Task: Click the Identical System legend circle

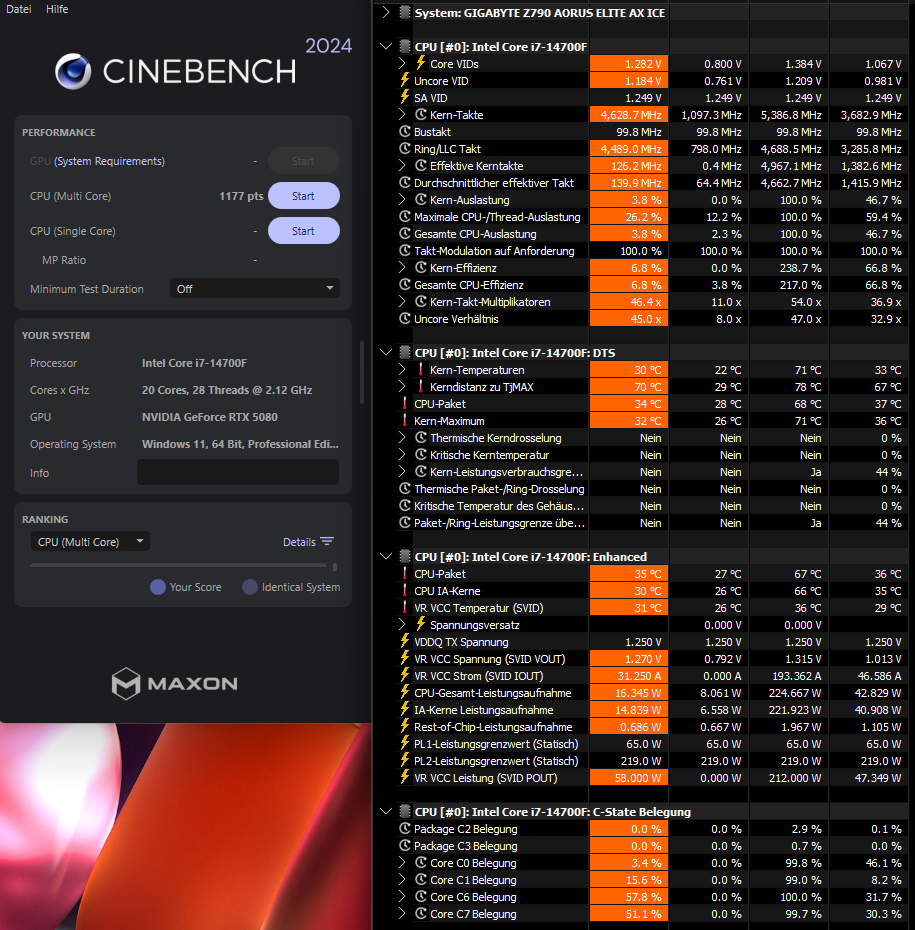Action: [x=250, y=587]
